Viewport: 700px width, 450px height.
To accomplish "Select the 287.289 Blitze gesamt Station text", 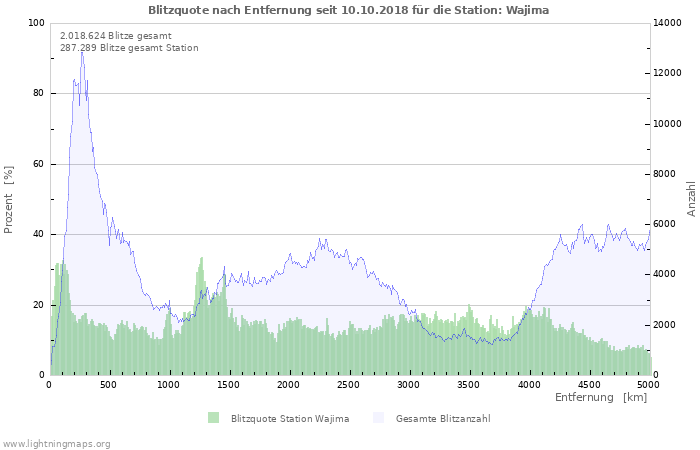I will click(x=129, y=48).
